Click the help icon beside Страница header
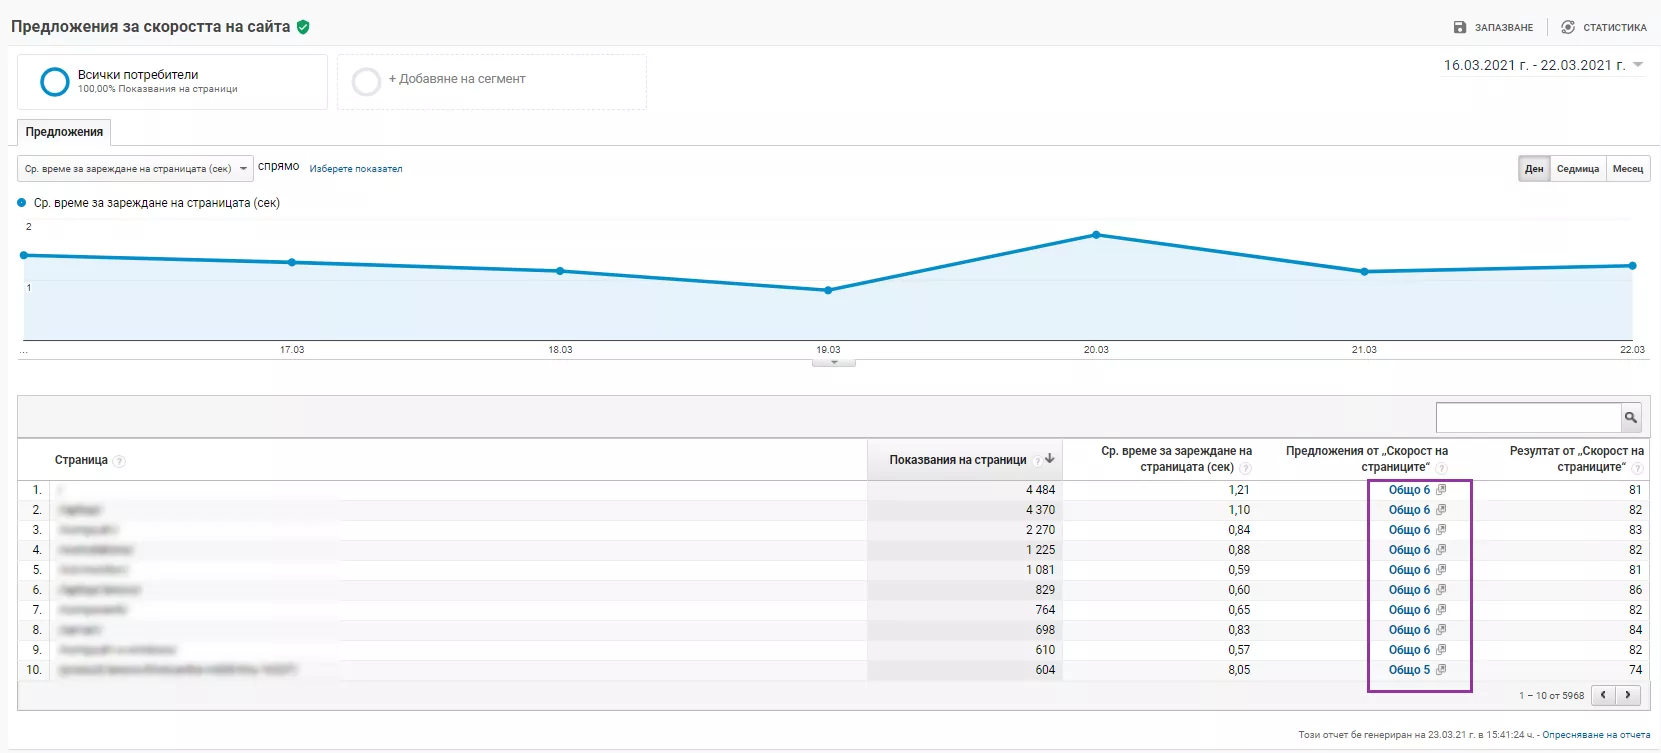 119,461
